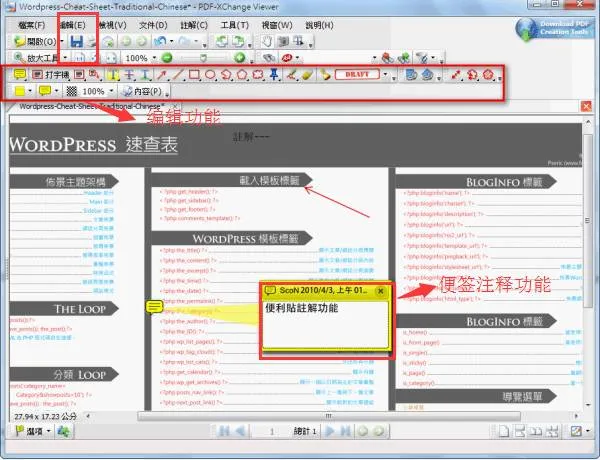The image size is (600, 460).
Task: Click the page number field showing 1
Action: coord(271,431)
